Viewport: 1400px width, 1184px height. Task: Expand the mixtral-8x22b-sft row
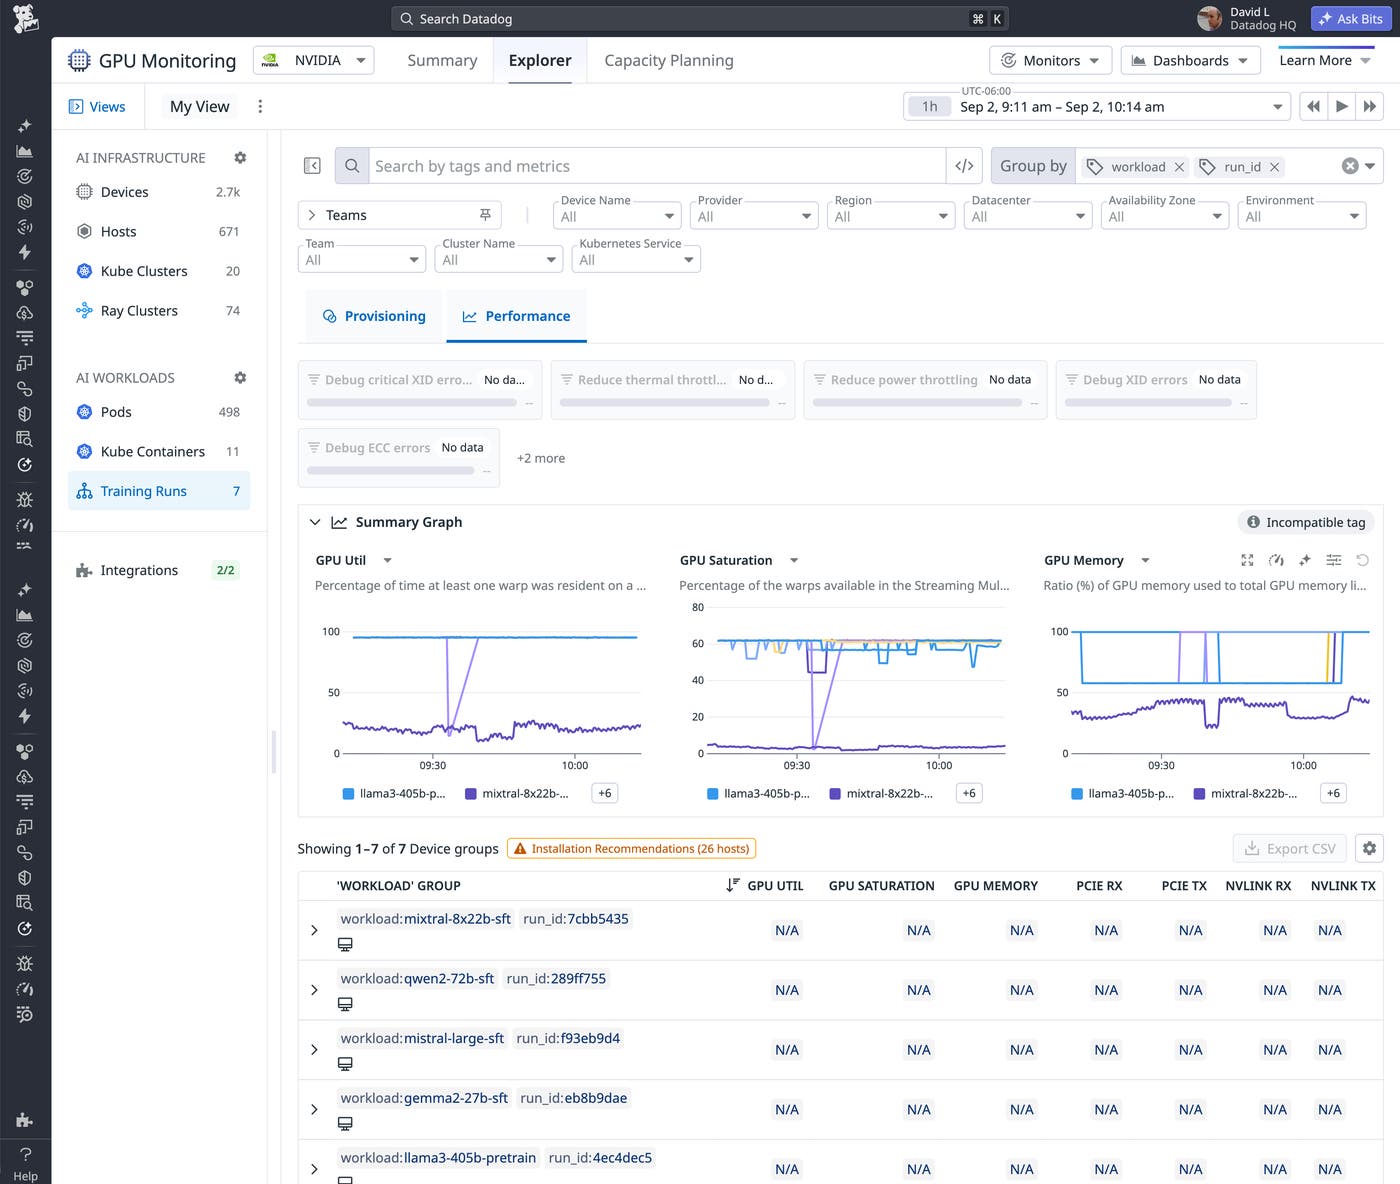[314, 930]
